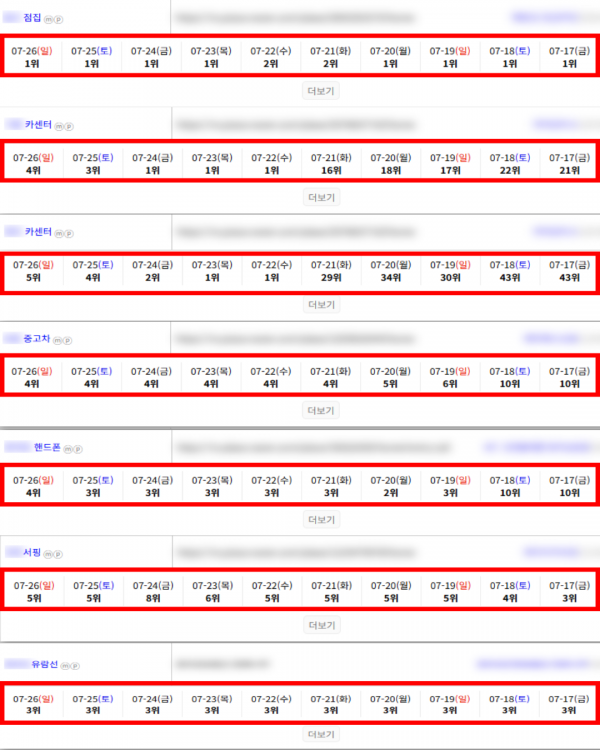
Task: Click the m icon beside 핸드폰
Action: 68,449
